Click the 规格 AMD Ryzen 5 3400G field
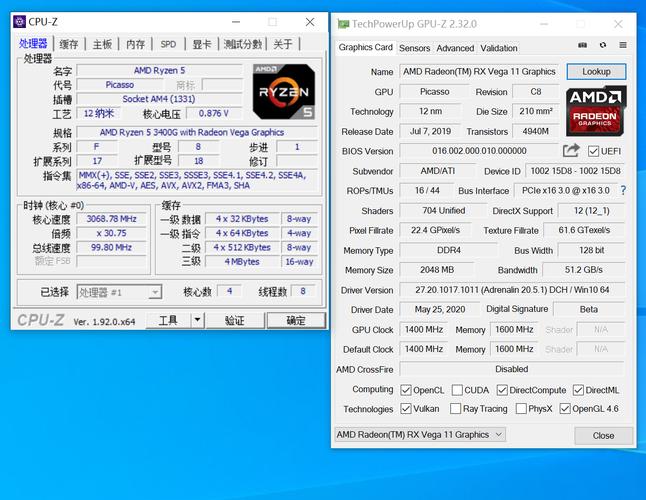646x500 pixels. 197,132
